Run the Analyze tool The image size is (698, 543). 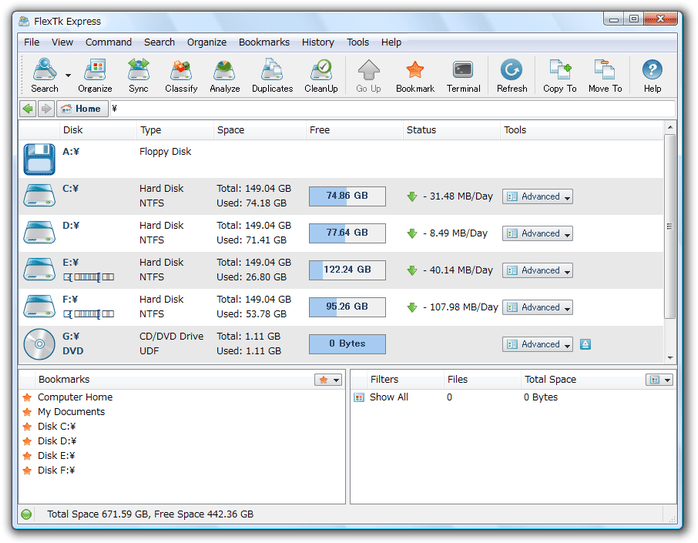pos(225,76)
